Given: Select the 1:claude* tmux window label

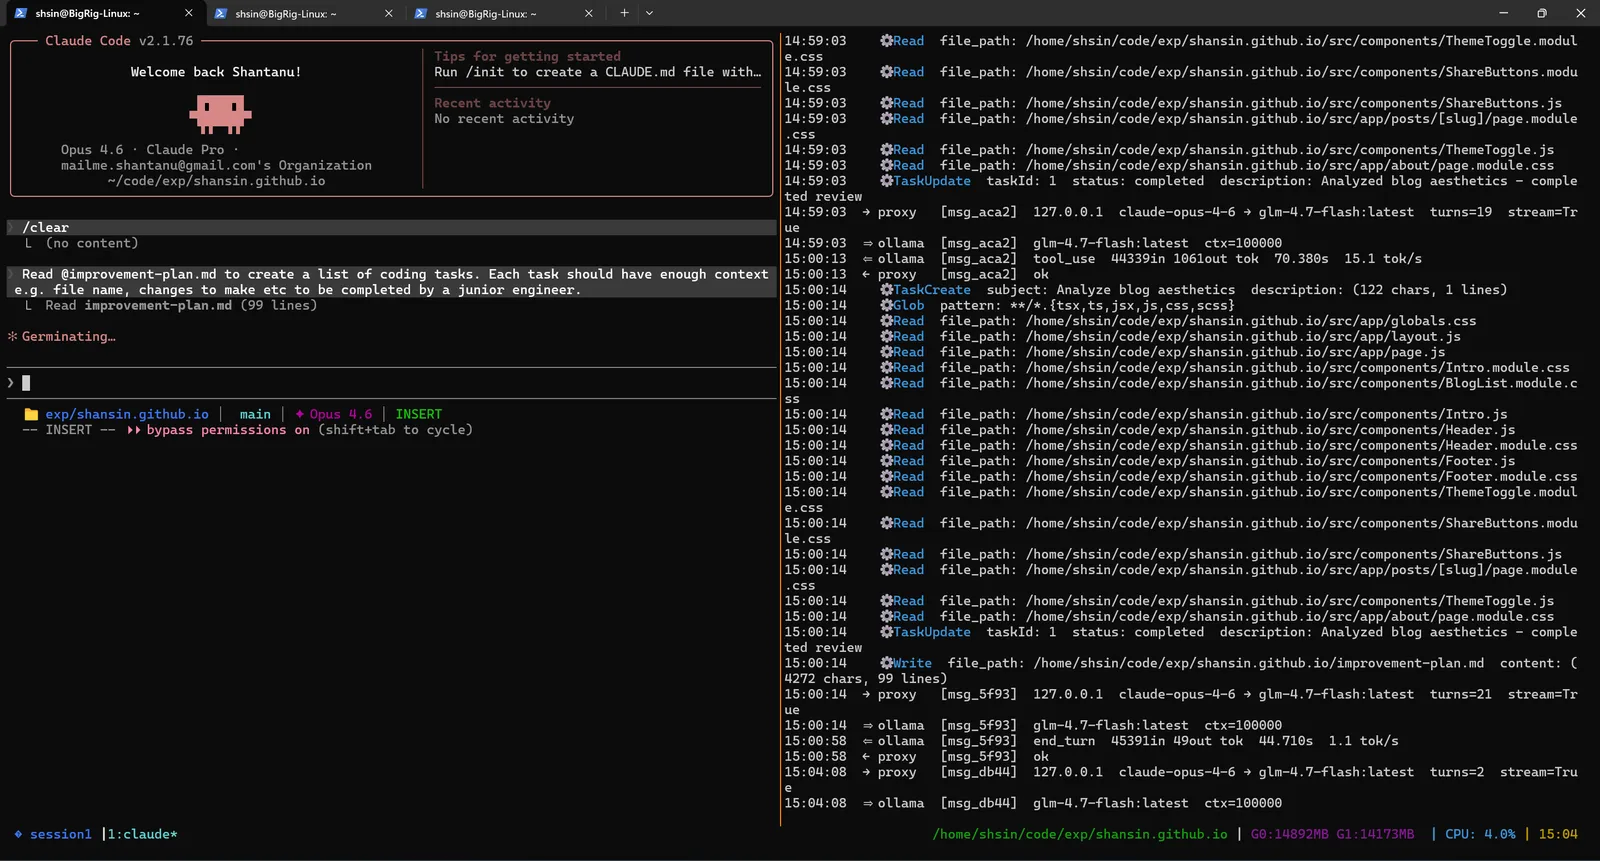Looking at the screenshot, I should 142,834.
